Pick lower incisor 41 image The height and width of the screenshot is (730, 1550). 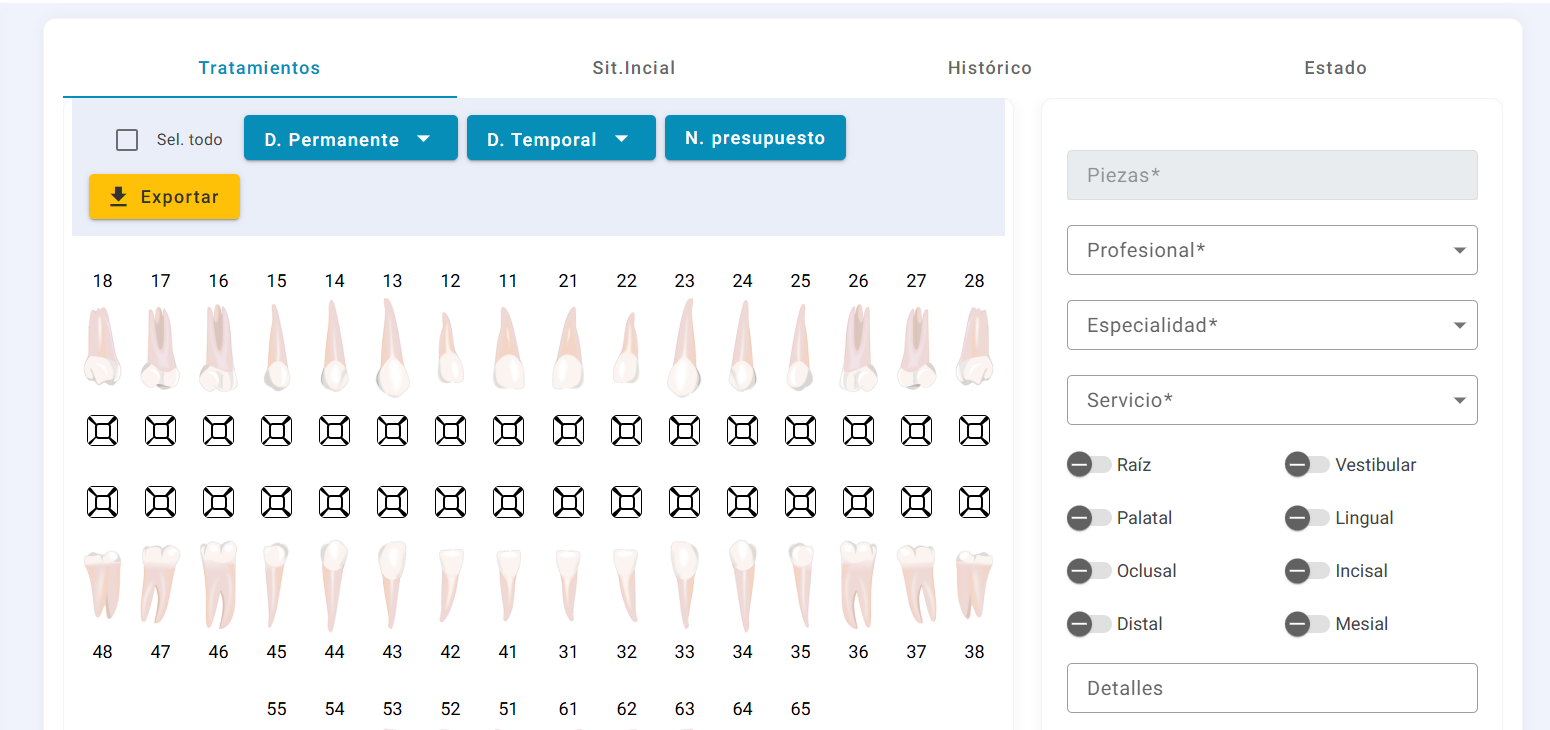(x=509, y=585)
